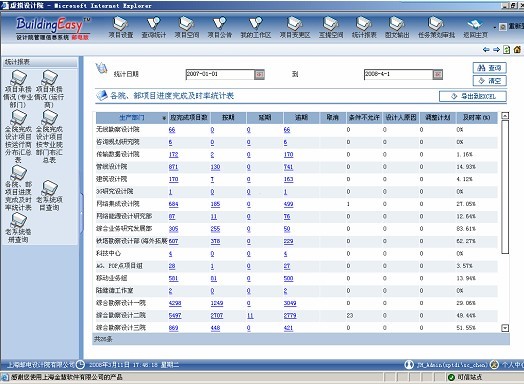This screenshot has height=384, width=524.
Task: Open 项目设置 in the top toolbar
Action: click(x=121, y=27)
